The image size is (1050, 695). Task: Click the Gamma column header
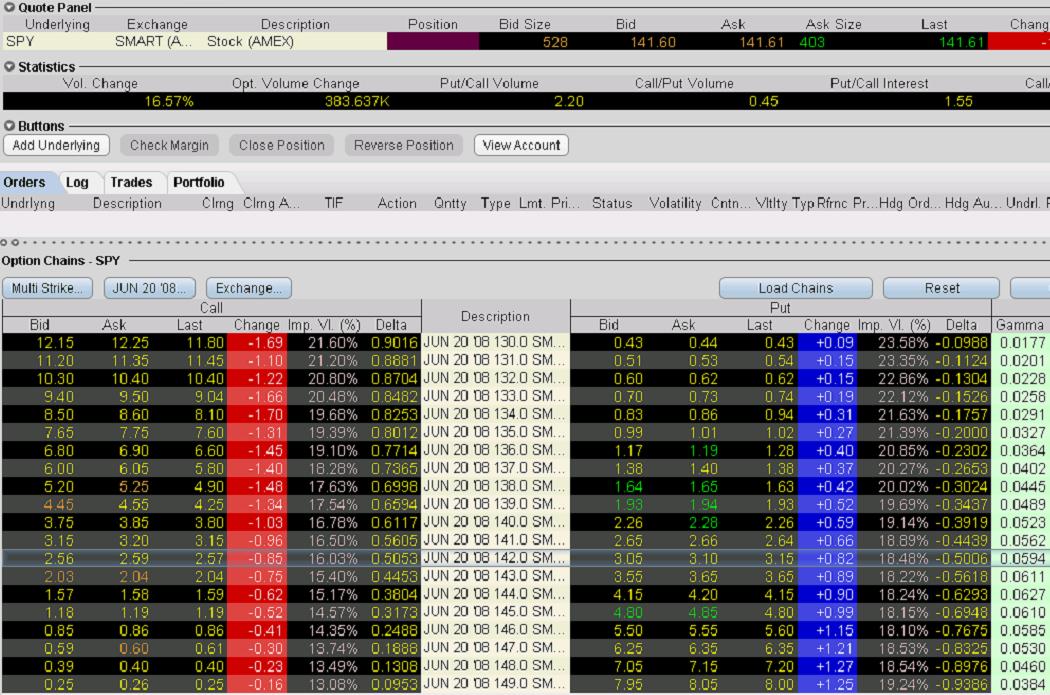coord(1020,325)
